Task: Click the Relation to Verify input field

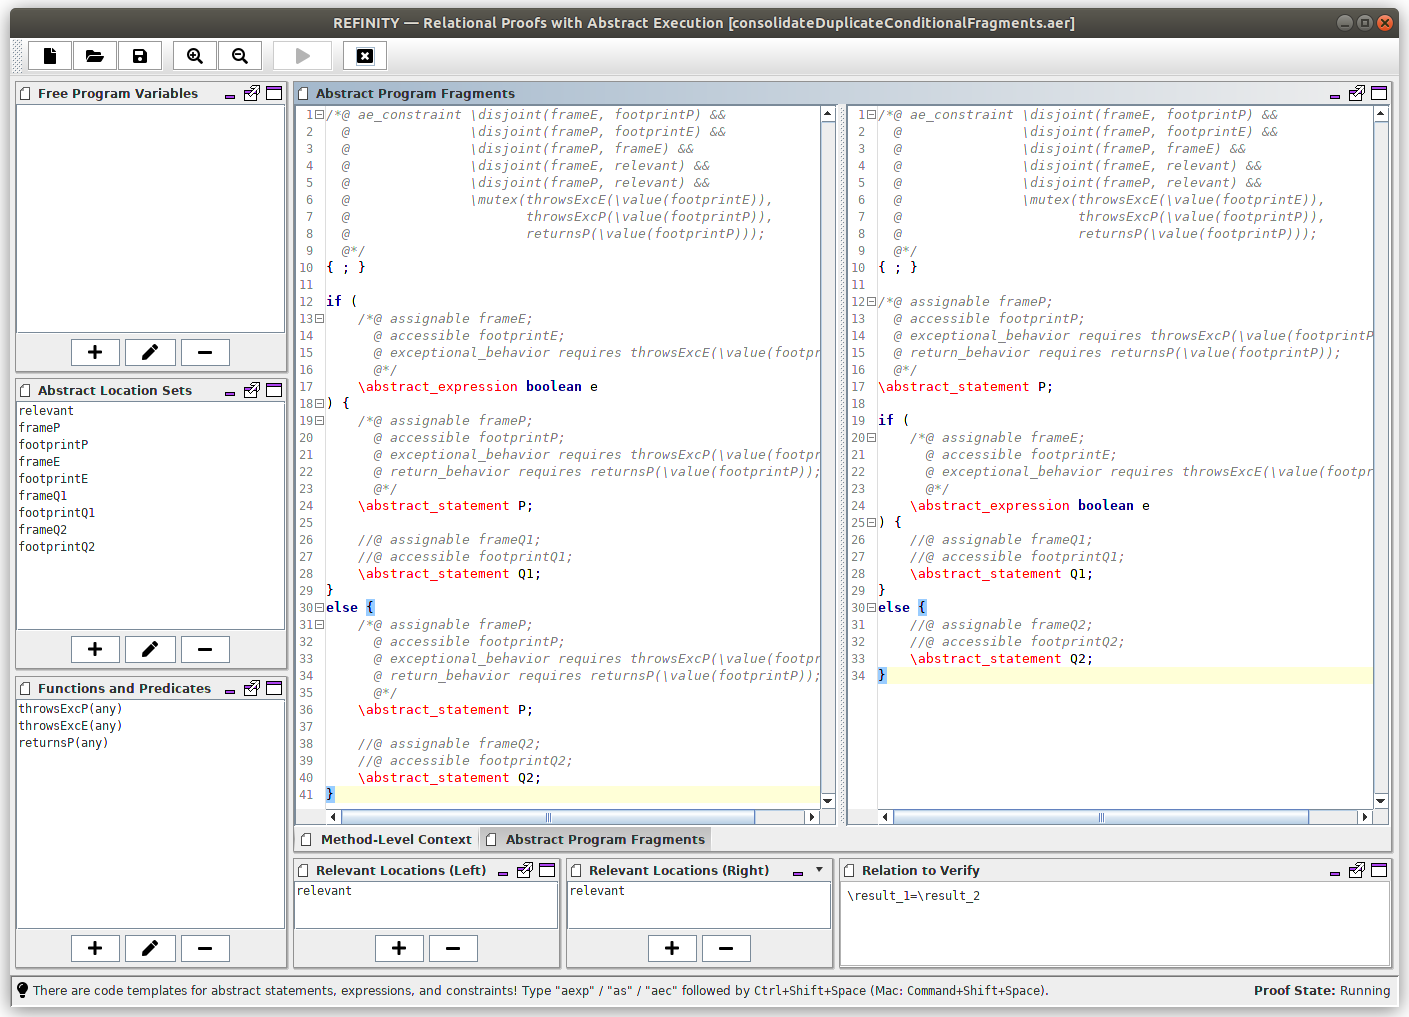Action: pos(1115,923)
